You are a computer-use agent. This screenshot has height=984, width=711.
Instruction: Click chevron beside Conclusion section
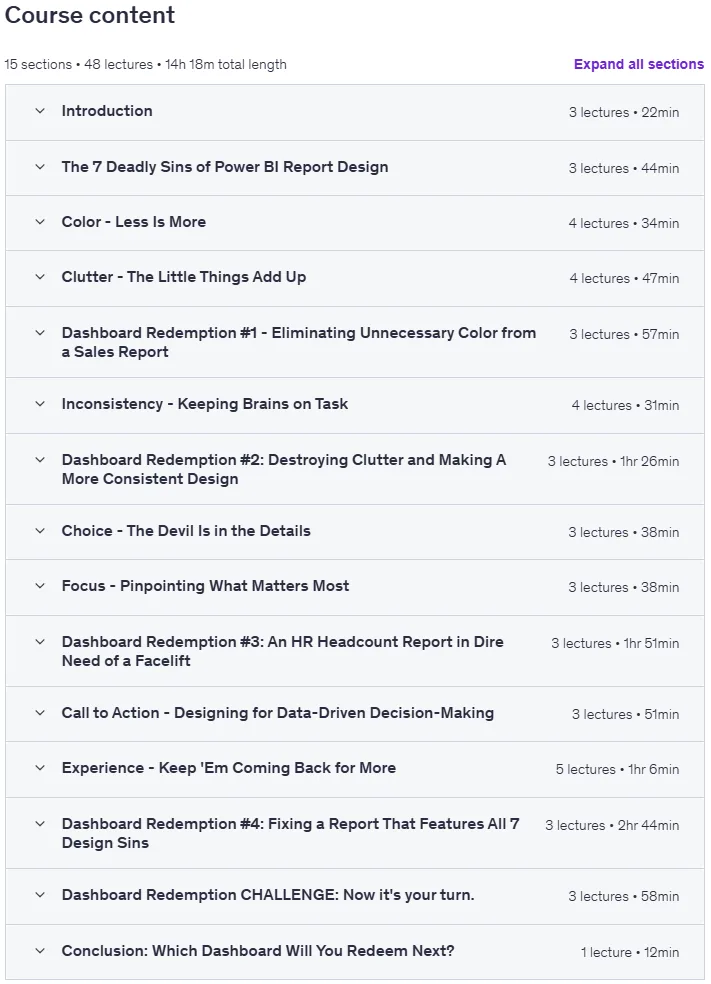(x=40, y=951)
